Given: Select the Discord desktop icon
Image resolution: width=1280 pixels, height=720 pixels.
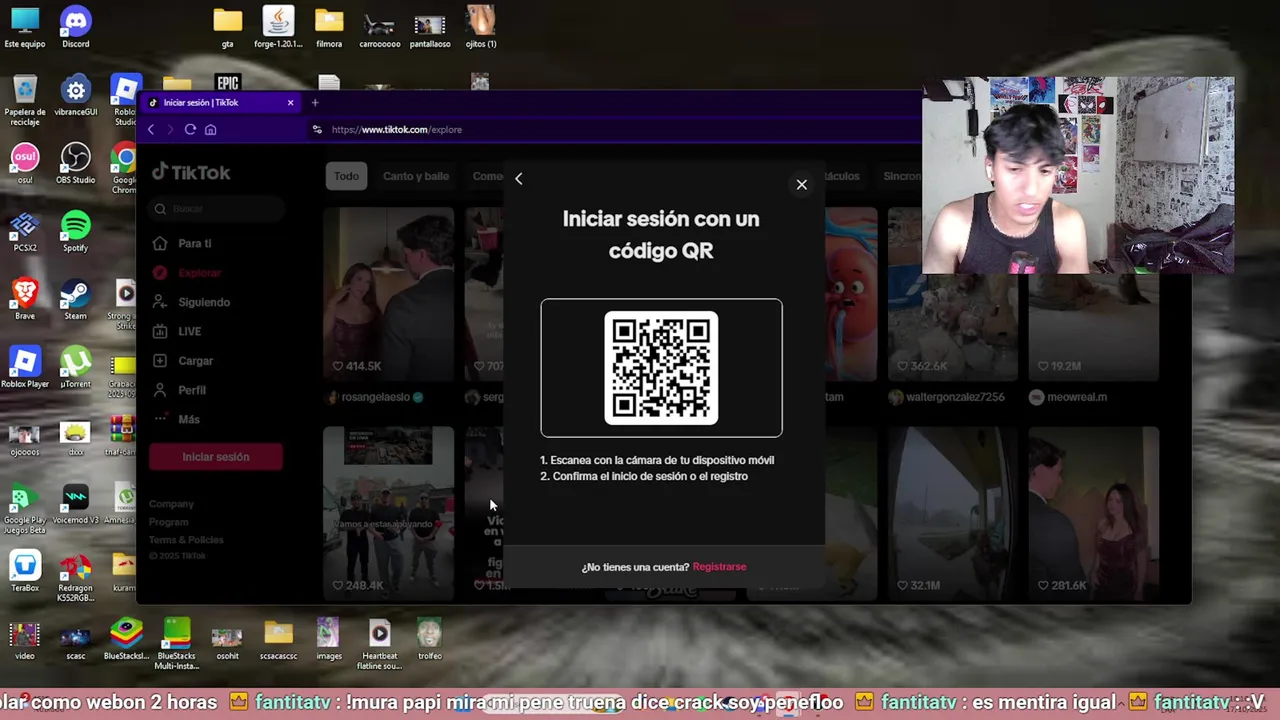Looking at the screenshot, I should pos(76,27).
